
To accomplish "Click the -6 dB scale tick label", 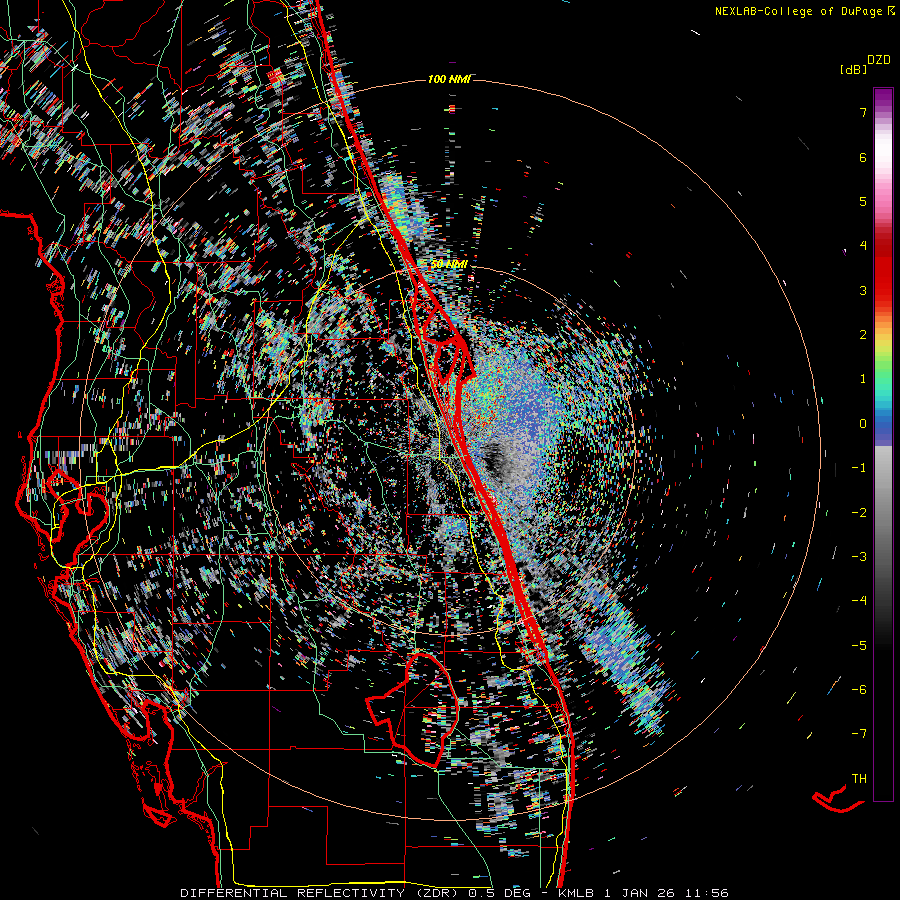I will click(x=859, y=690).
